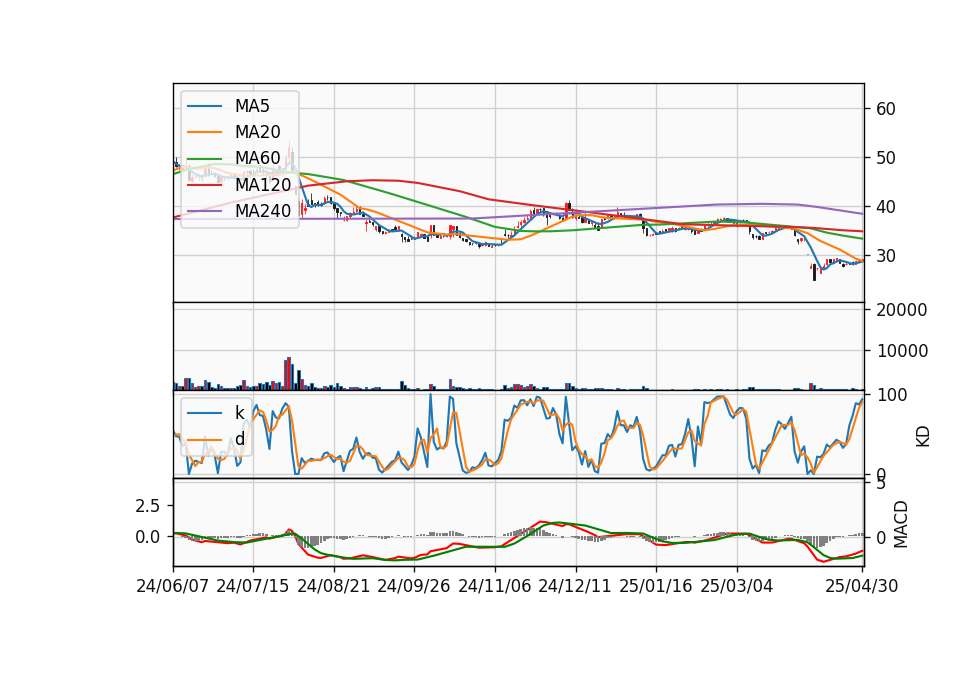Click the orange MA20 legend line sample
Image resolution: width=960 pixels, height=690 pixels.
204,132
